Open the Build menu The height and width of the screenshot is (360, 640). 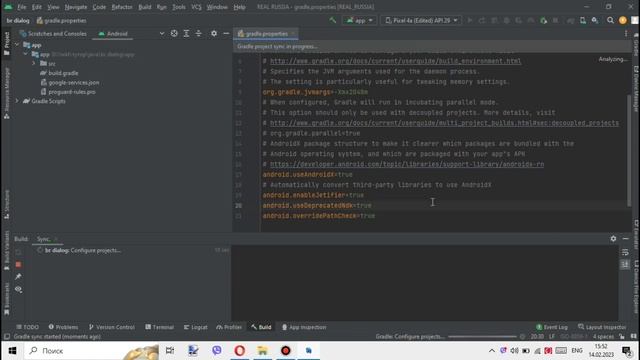(x=144, y=7)
